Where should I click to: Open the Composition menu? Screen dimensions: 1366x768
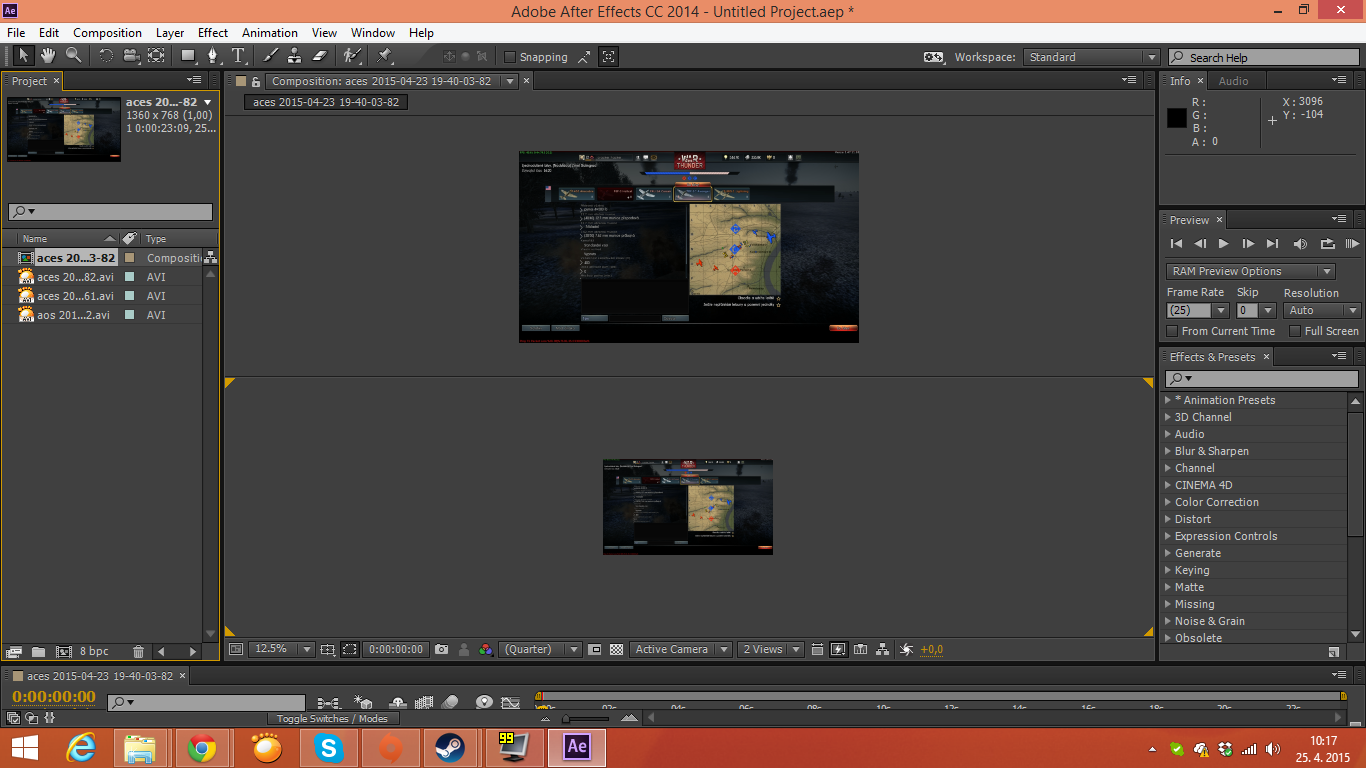coord(107,33)
